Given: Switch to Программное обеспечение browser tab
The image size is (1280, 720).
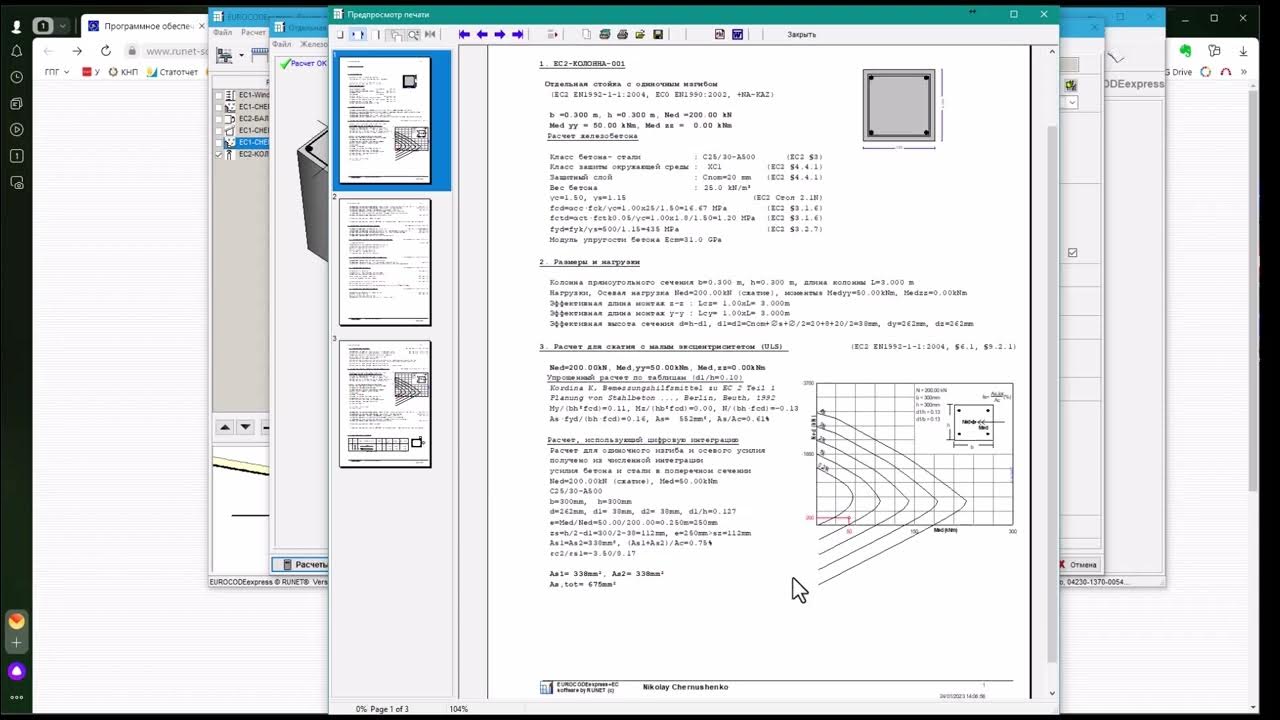Looking at the screenshot, I should pos(145,26).
